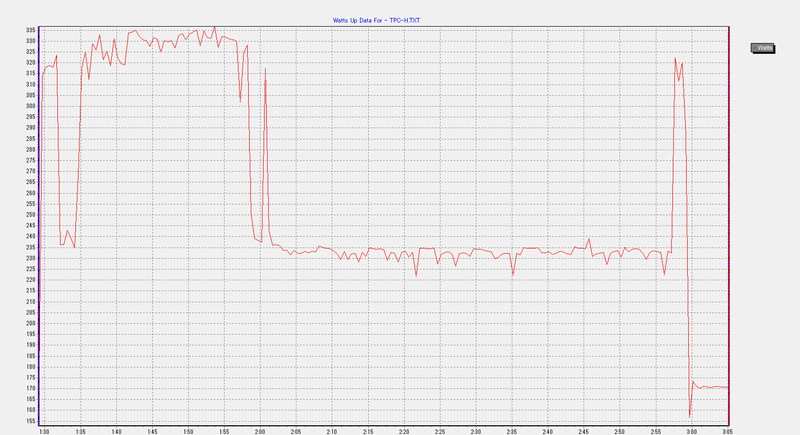This screenshot has width=800, height=435.
Task: Click the 335 label on the Y axis
Action: point(31,30)
